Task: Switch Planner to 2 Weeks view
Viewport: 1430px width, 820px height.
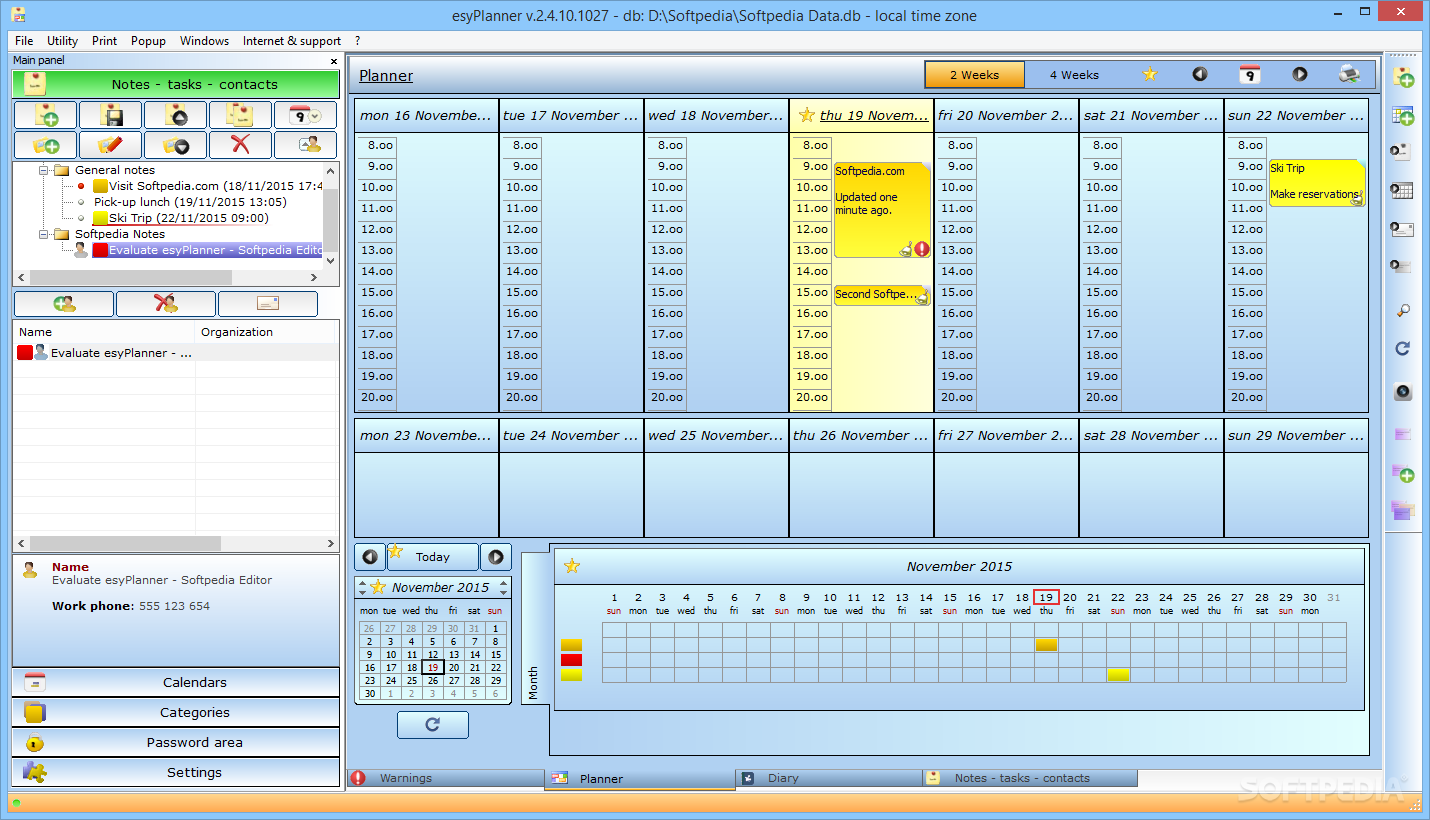Action: 974,75
